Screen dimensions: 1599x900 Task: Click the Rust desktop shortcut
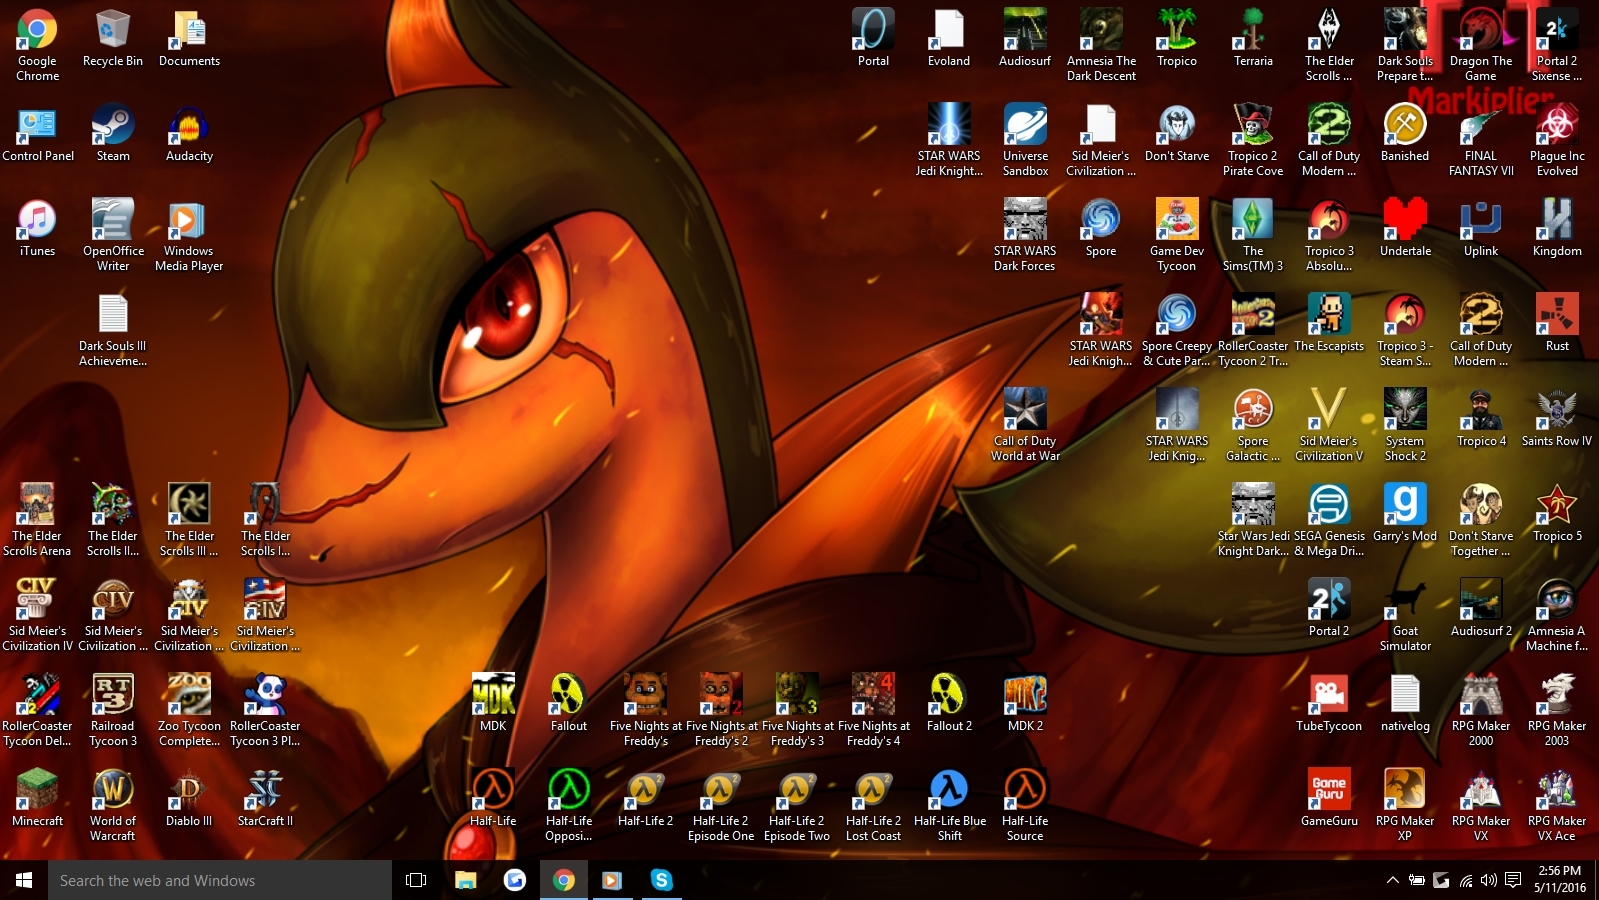click(1557, 324)
